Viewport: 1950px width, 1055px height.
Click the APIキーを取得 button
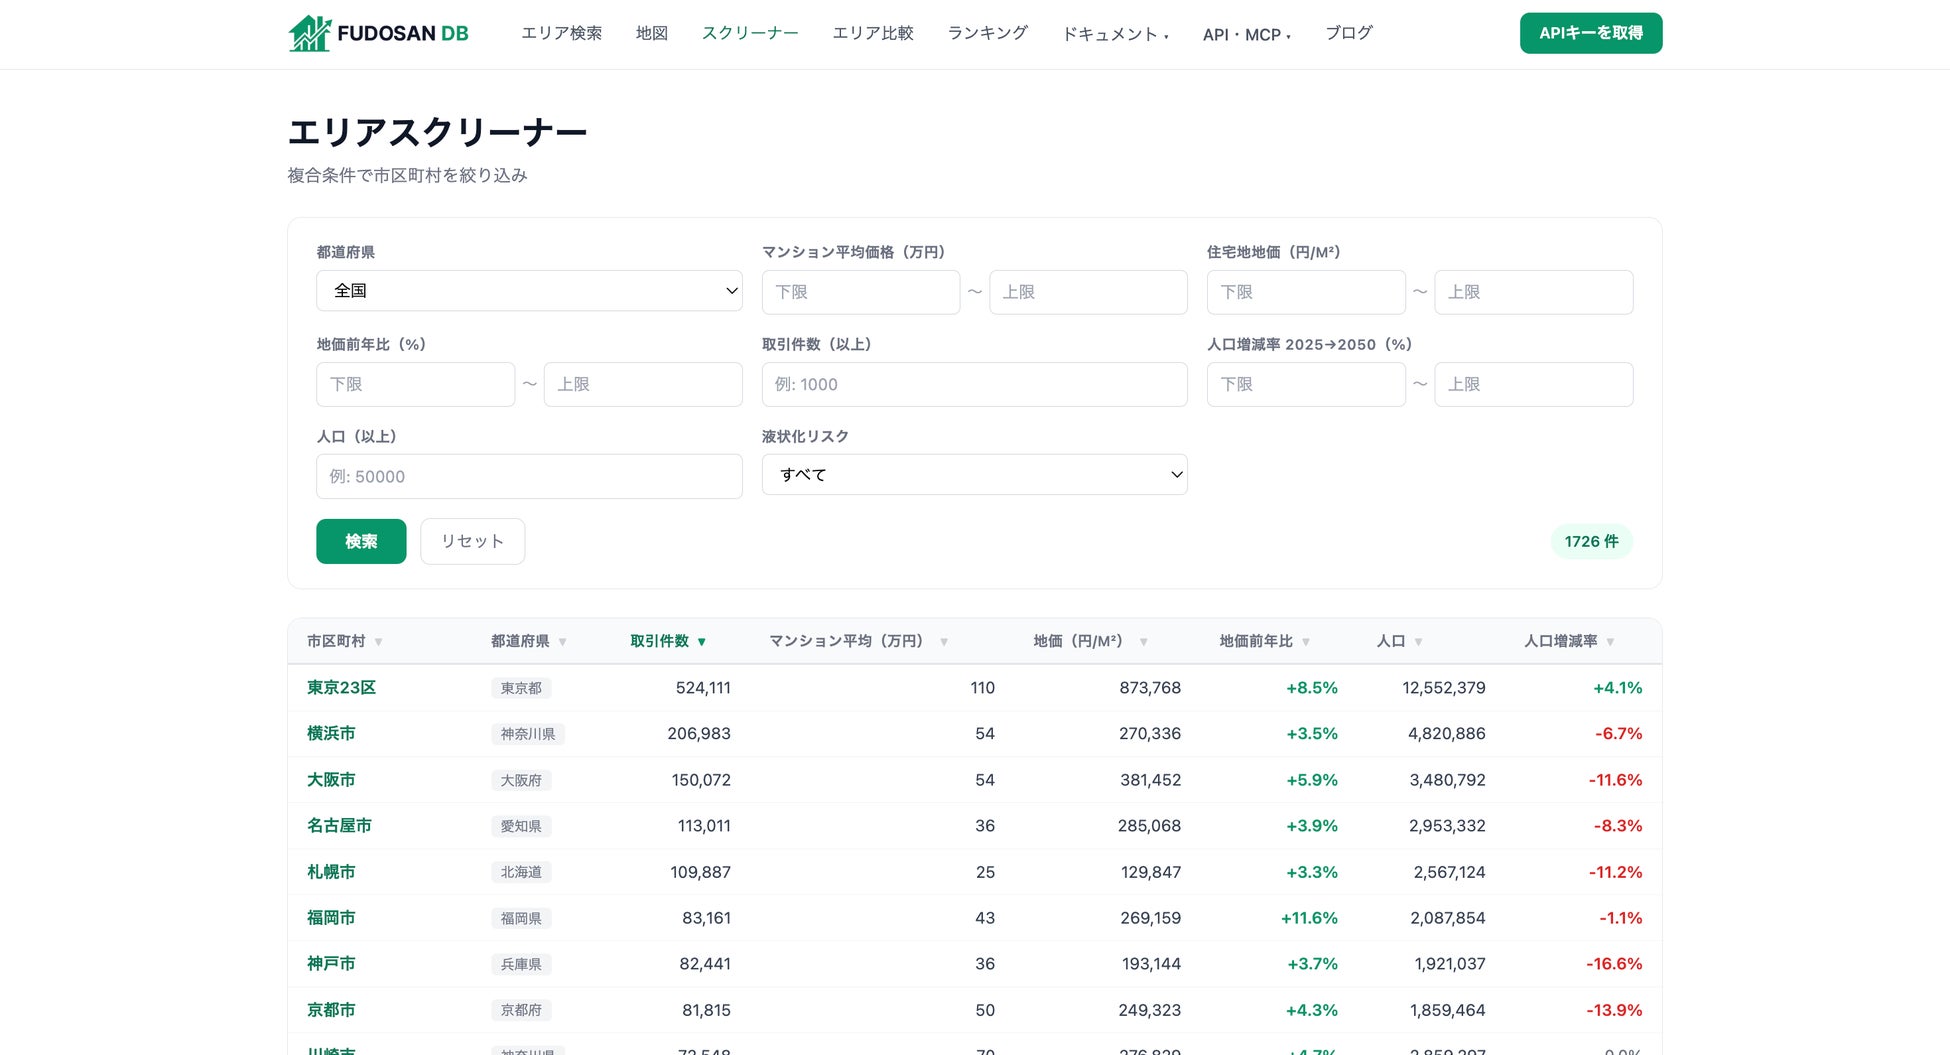(1590, 33)
